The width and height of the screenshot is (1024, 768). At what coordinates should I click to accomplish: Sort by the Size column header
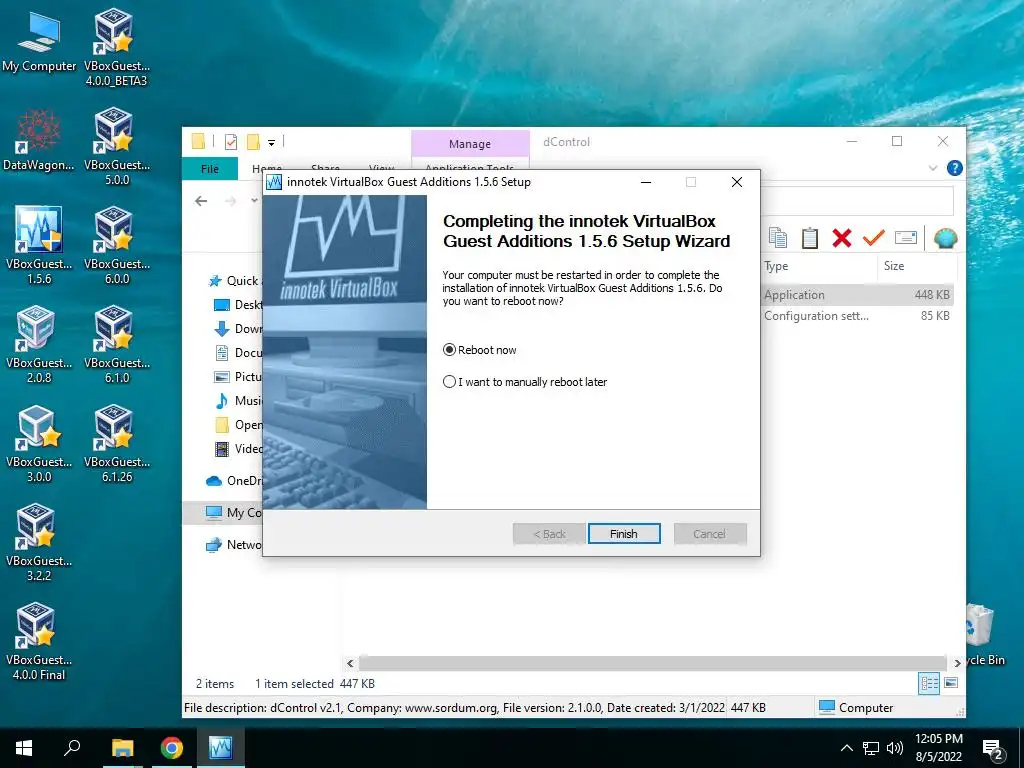[916, 266]
